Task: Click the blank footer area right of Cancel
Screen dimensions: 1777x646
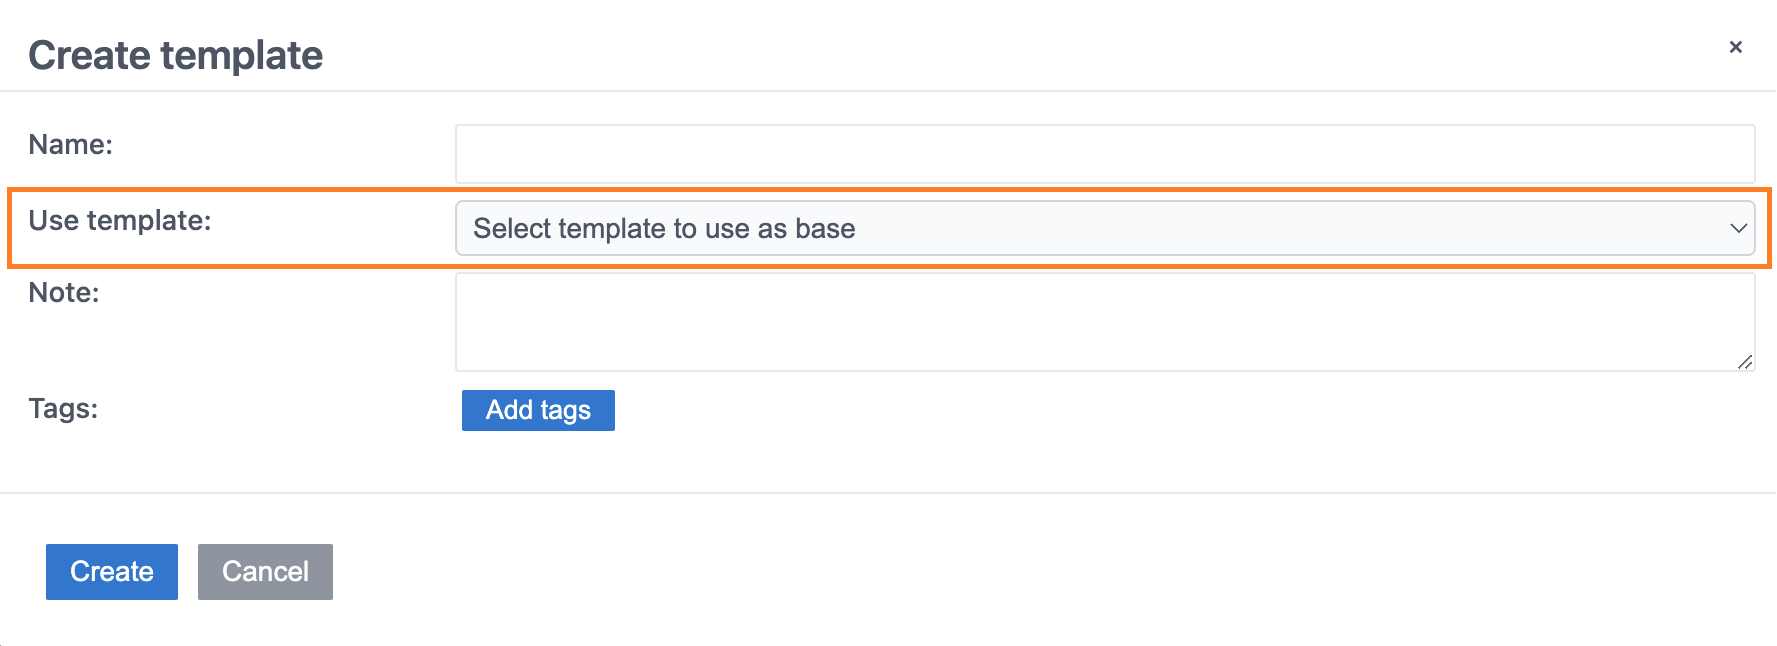Action: (1000, 572)
